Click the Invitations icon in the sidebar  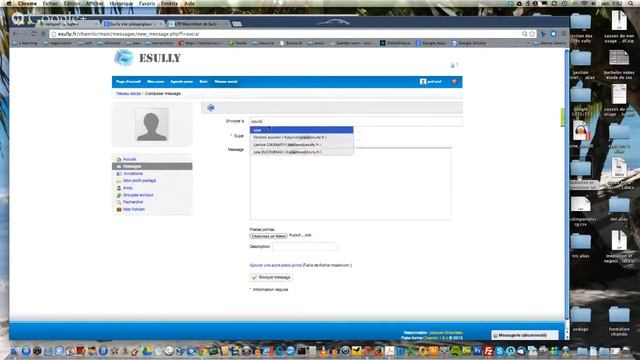coord(119,173)
